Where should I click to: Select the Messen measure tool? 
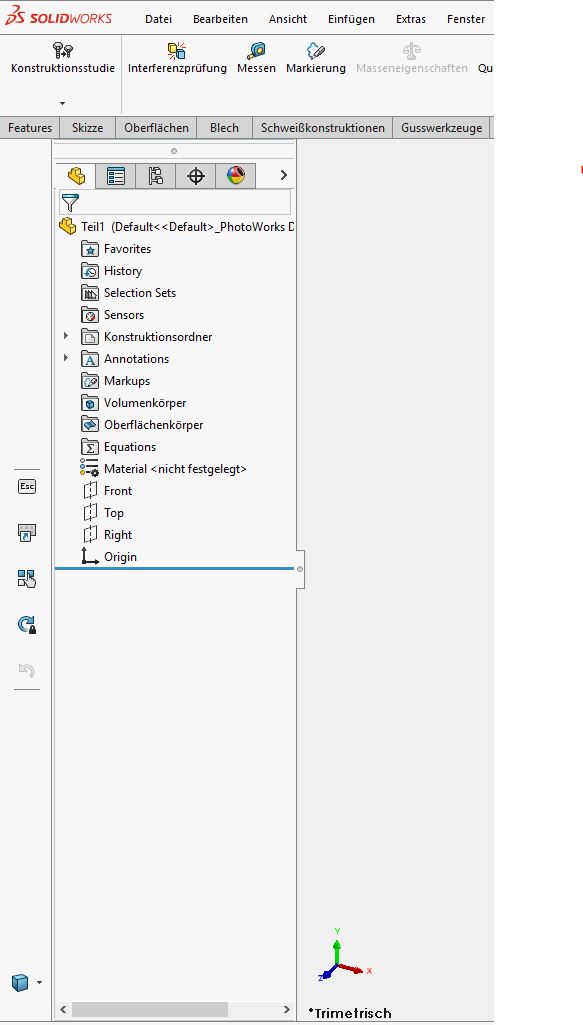point(256,58)
